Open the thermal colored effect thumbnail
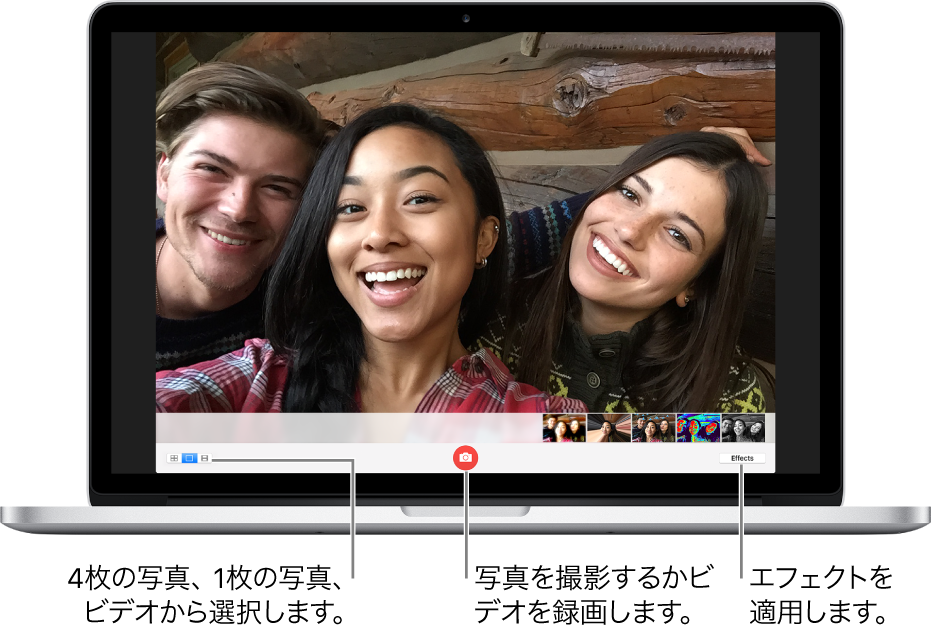The height and width of the screenshot is (630, 931). pos(698,428)
